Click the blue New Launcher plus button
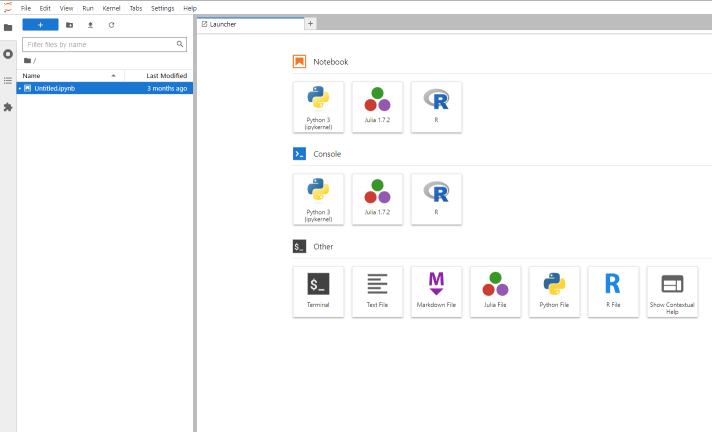The image size is (712, 432). (40, 25)
